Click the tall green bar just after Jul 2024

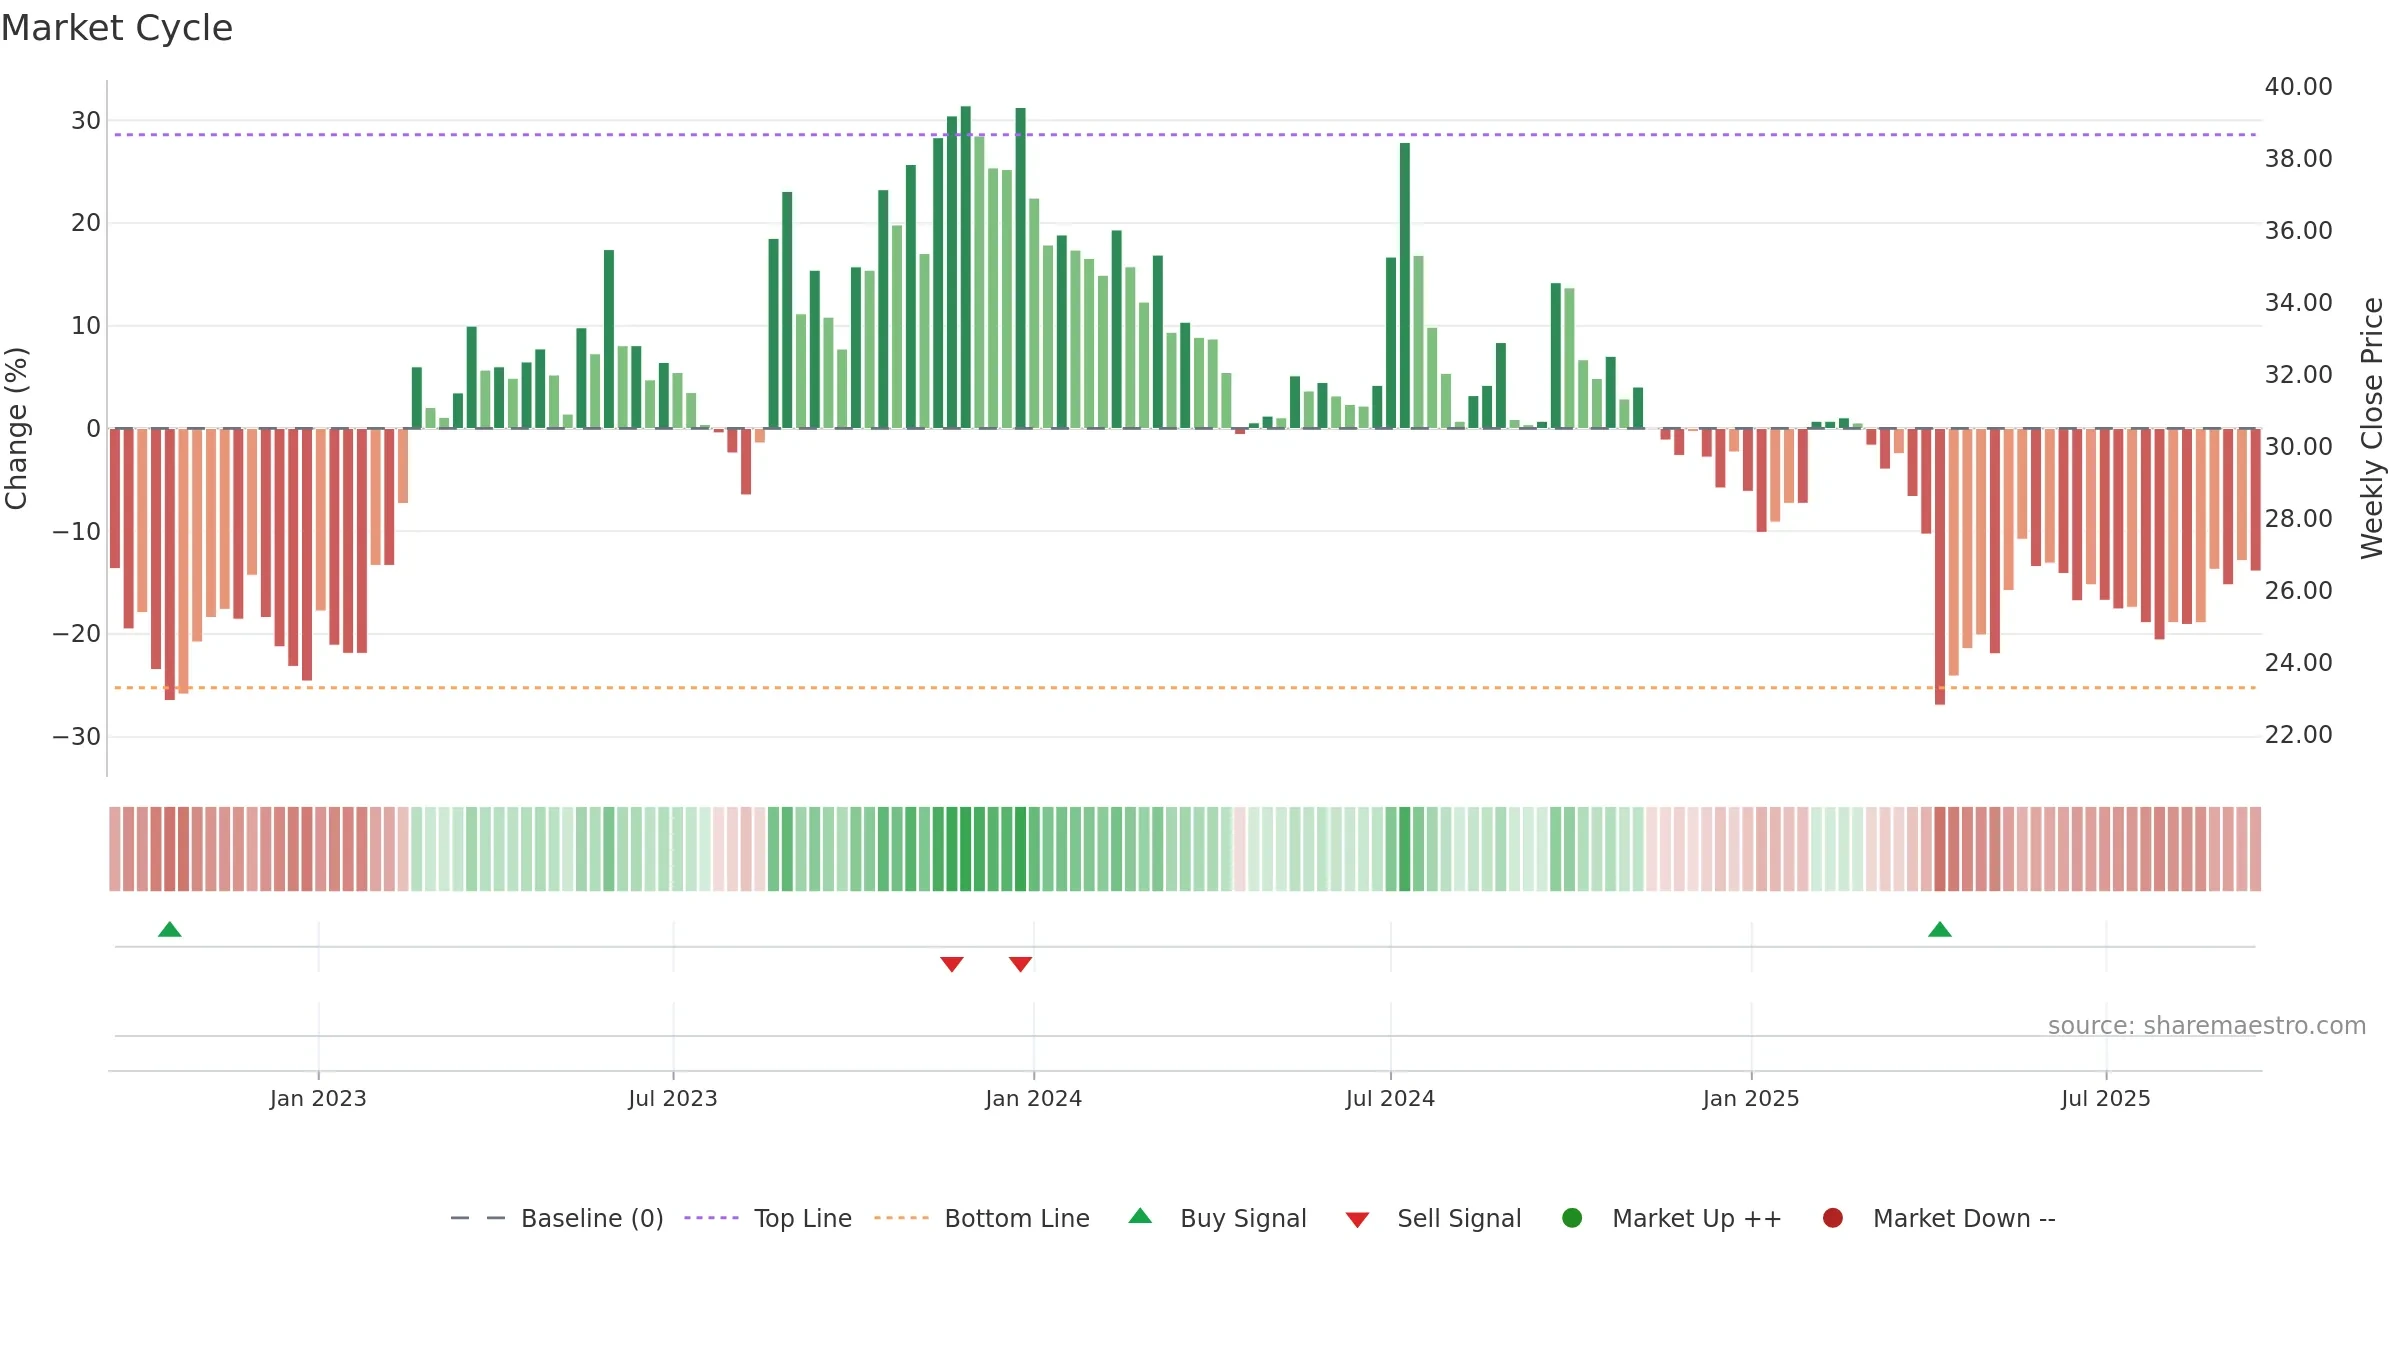[x=1405, y=285]
